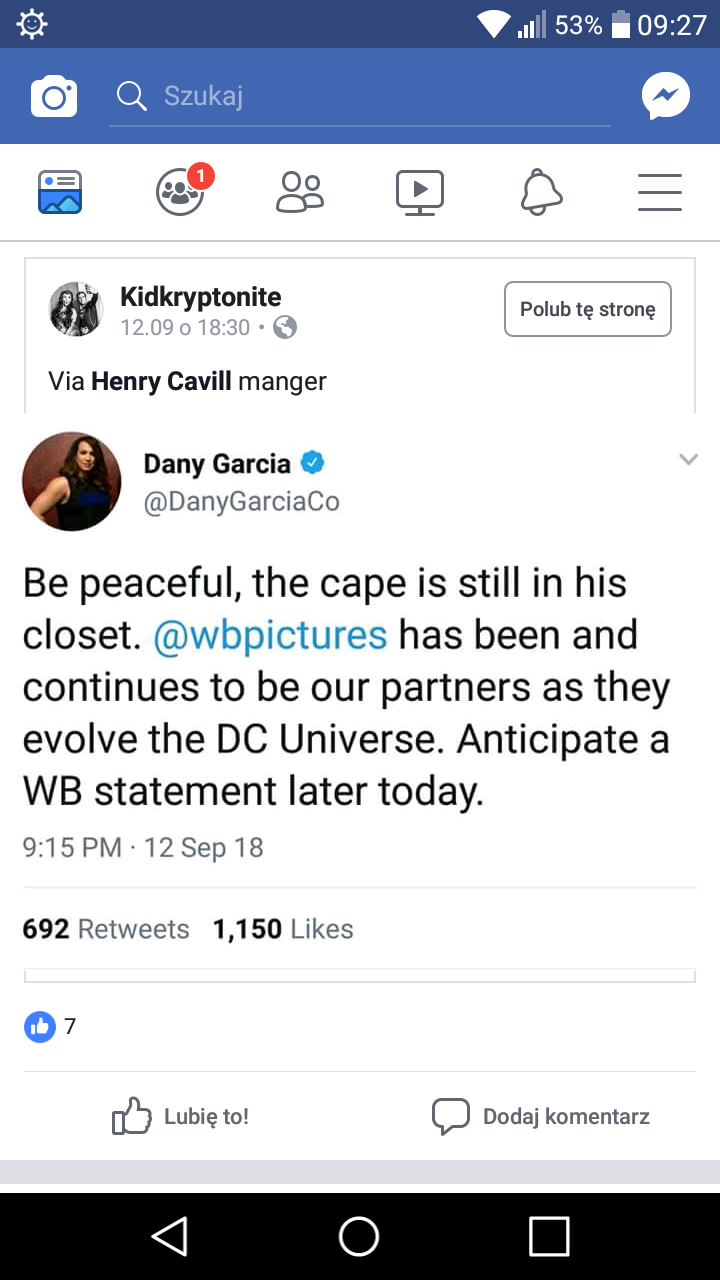Screen dimensions: 720x1280
Task: Tap the Kidkryptonite page avatar
Action: click(76, 309)
